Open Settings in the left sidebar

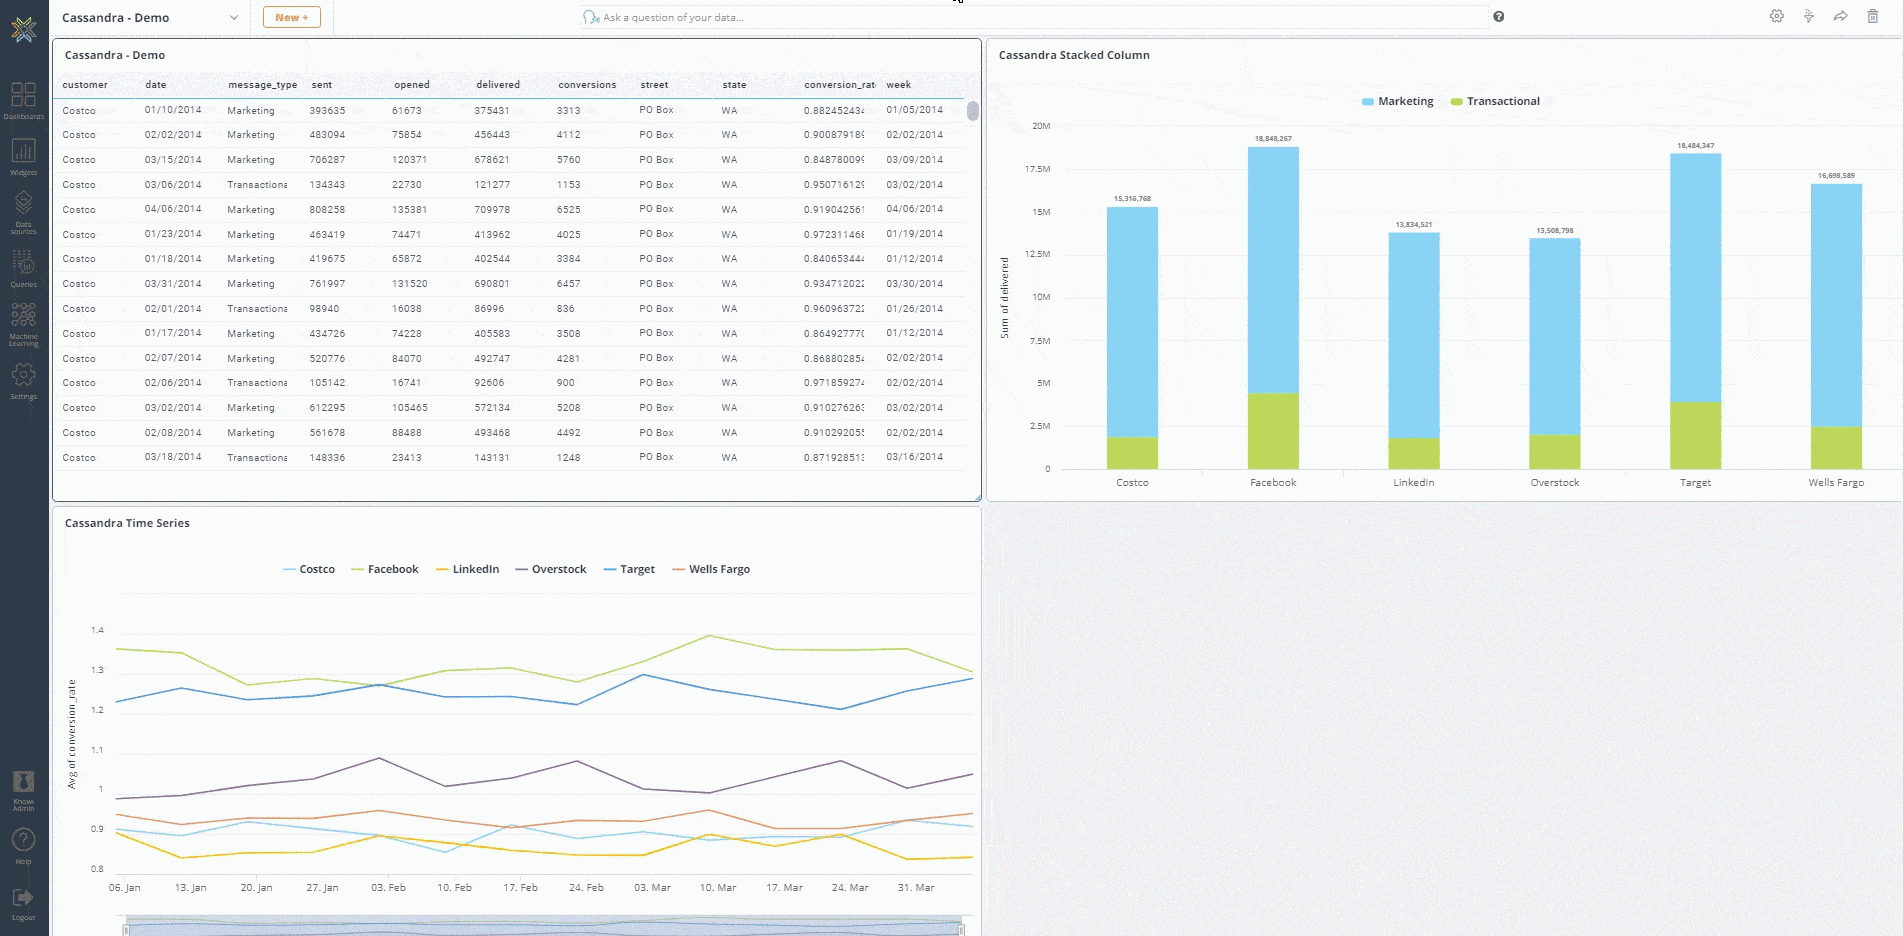pos(23,378)
